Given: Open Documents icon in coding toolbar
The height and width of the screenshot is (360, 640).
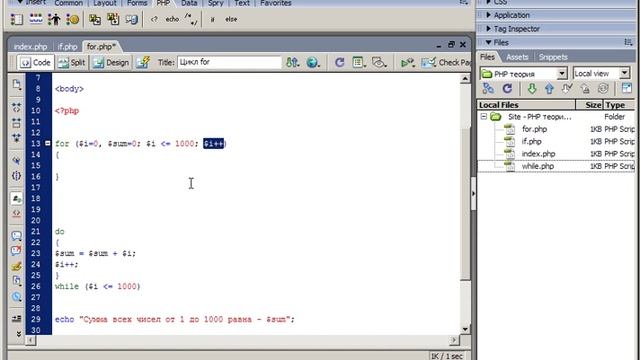Looking at the screenshot, I should click(16, 84).
